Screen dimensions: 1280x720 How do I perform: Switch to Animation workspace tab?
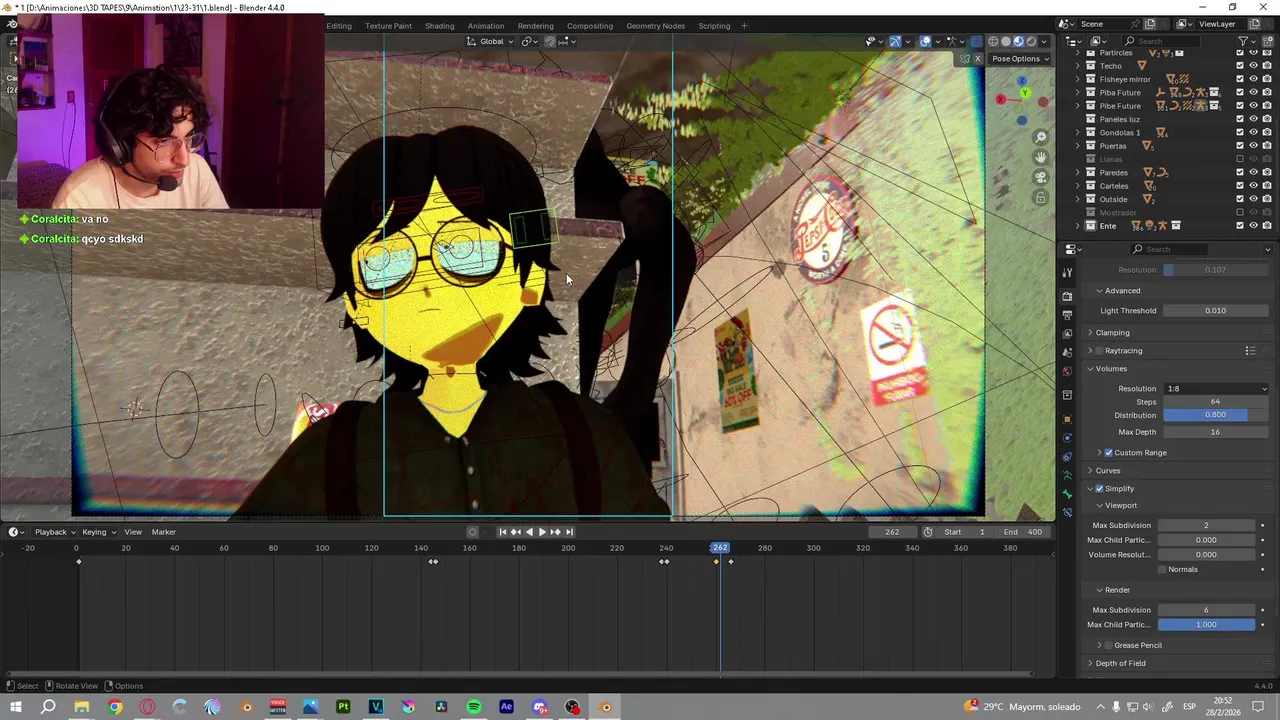pos(486,26)
